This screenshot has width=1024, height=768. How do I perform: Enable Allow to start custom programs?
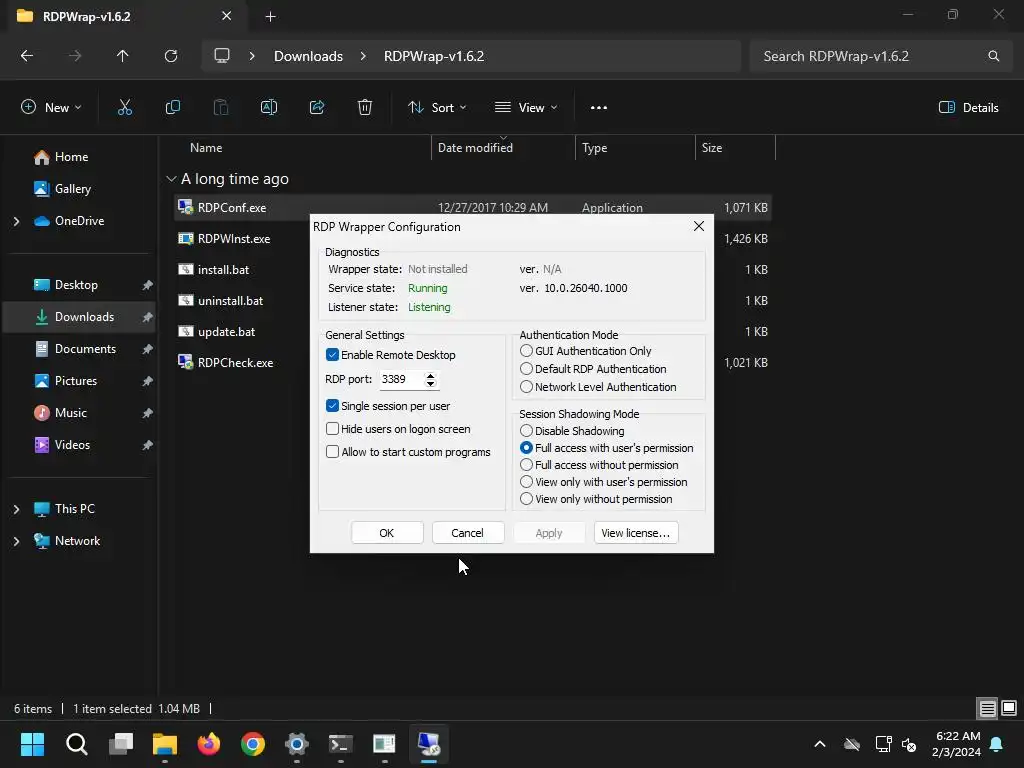[332, 451]
